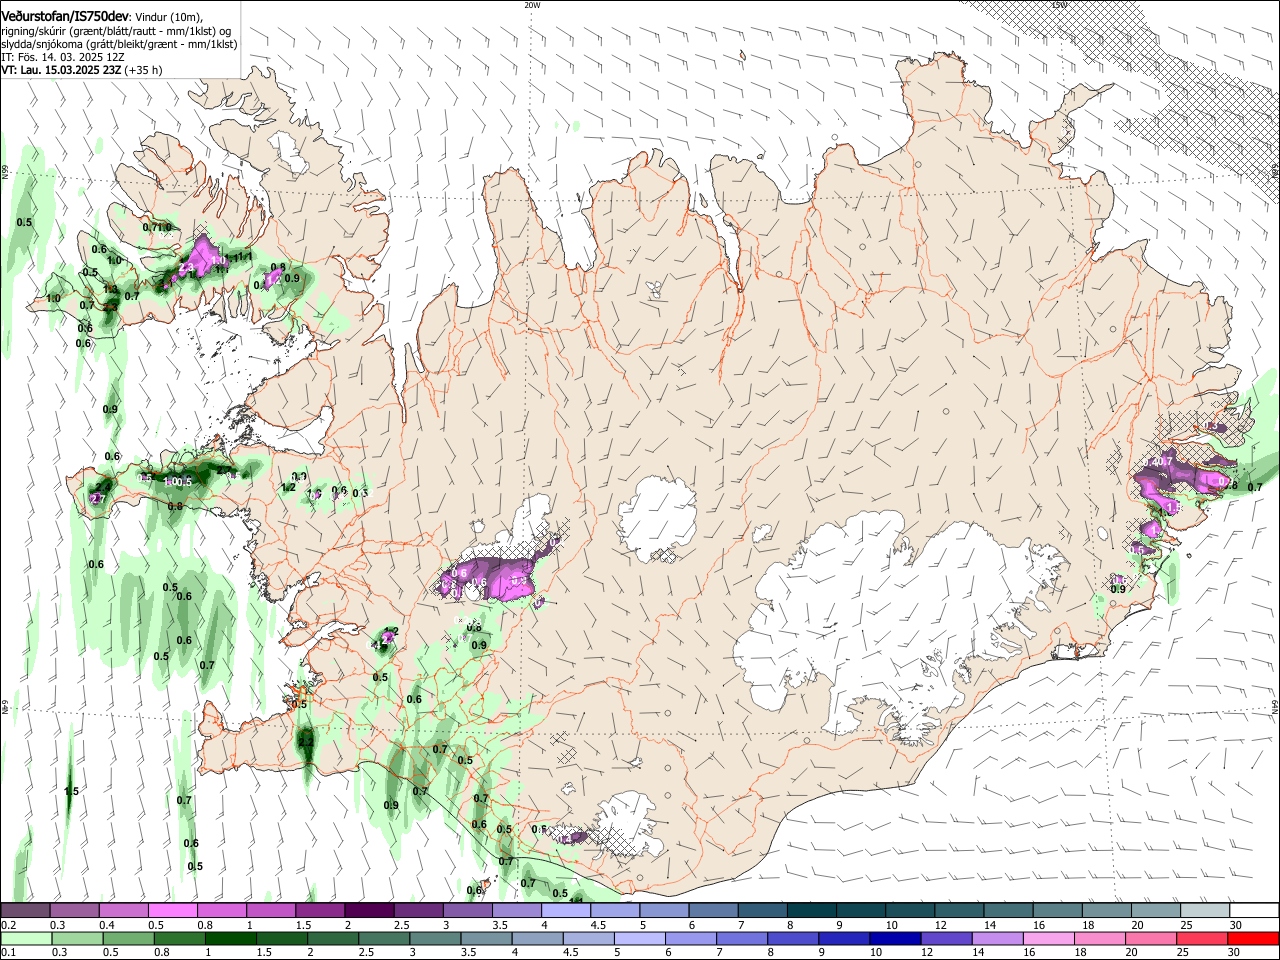1280x960 pixels.
Task: Click the bright pink 0.5–0.8 snow legend swatch
Action: pyautogui.click(x=172, y=911)
